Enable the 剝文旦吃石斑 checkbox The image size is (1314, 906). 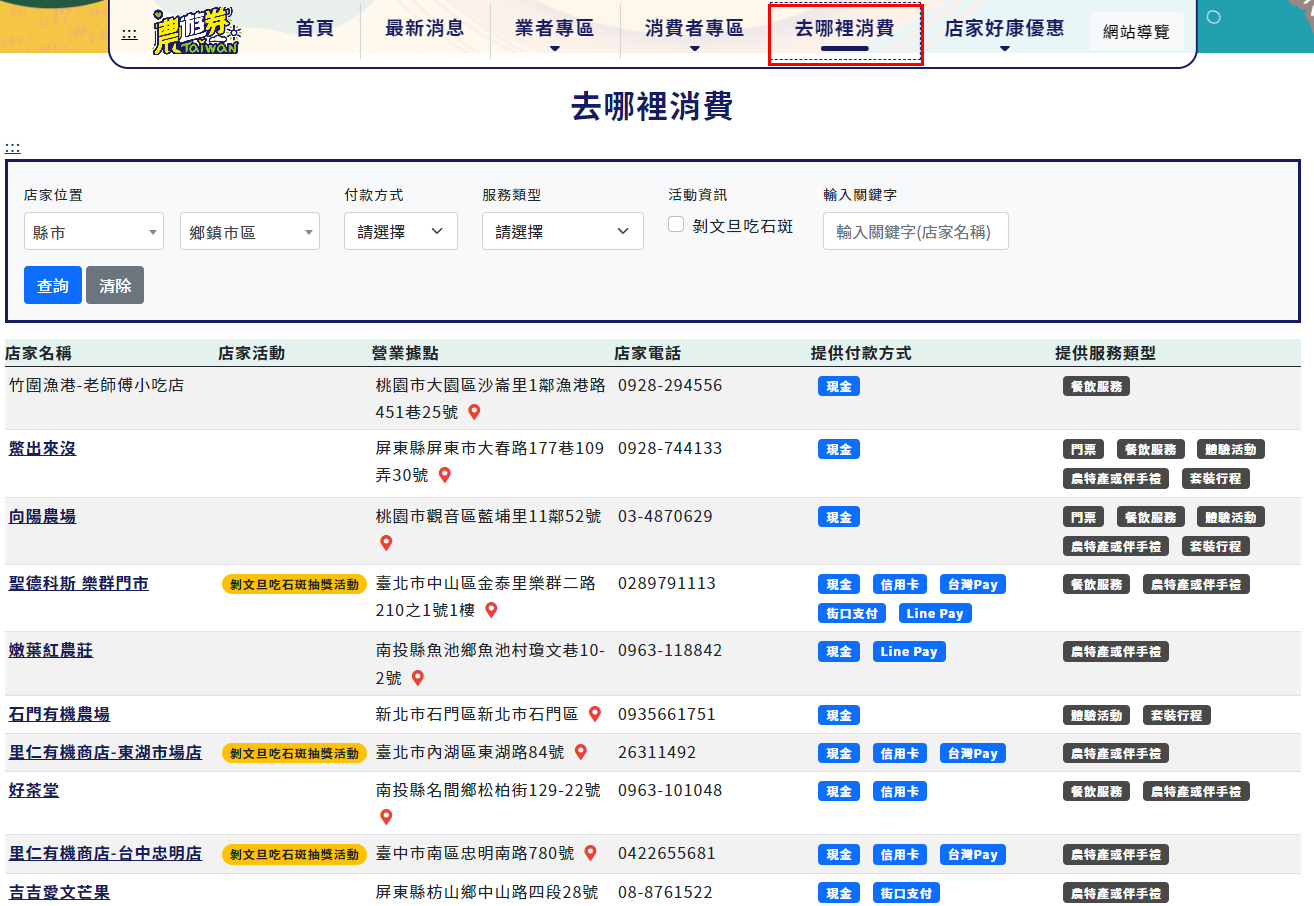[676, 225]
